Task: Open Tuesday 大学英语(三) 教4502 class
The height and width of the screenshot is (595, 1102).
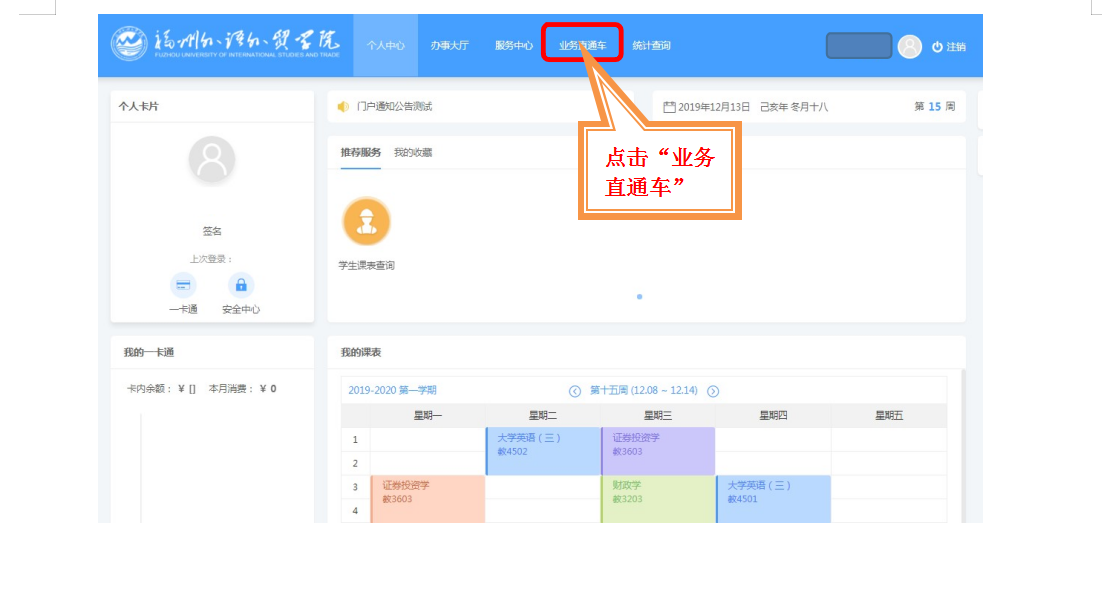Action: [543, 451]
